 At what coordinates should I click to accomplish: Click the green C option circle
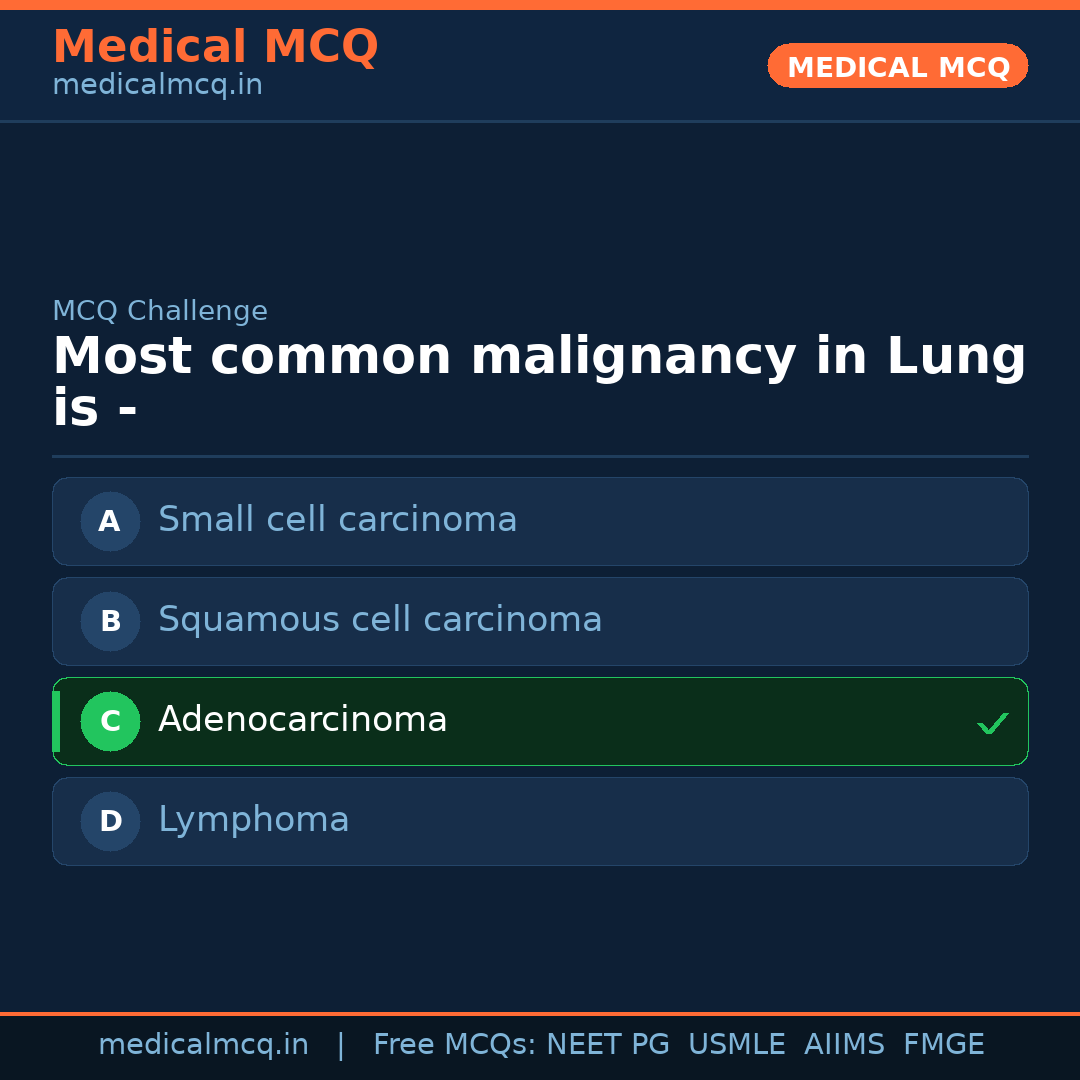click(110, 721)
